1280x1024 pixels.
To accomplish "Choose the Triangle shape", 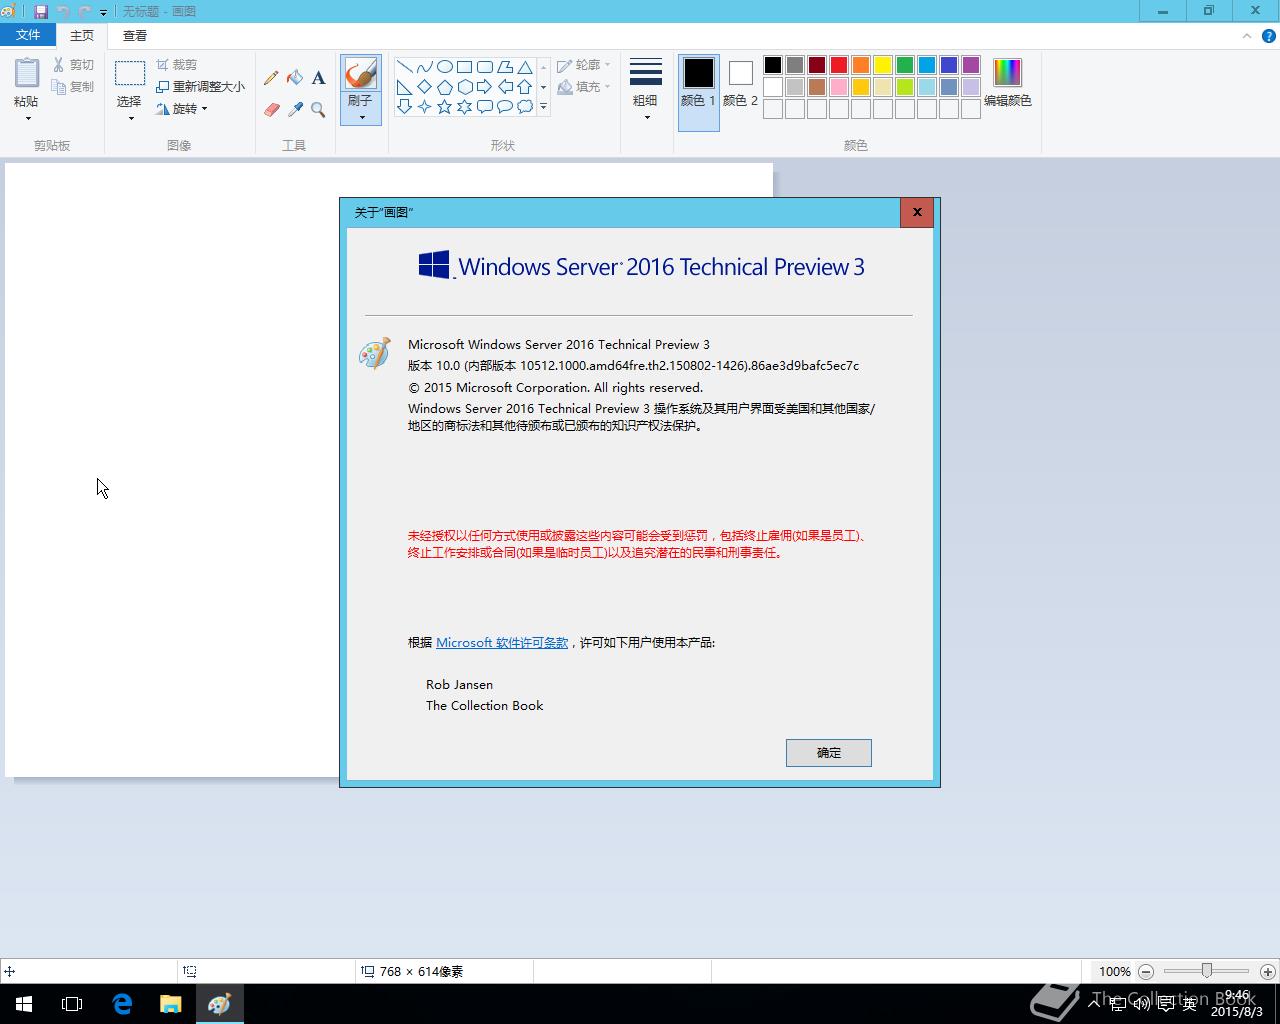I will [x=524, y=67].
